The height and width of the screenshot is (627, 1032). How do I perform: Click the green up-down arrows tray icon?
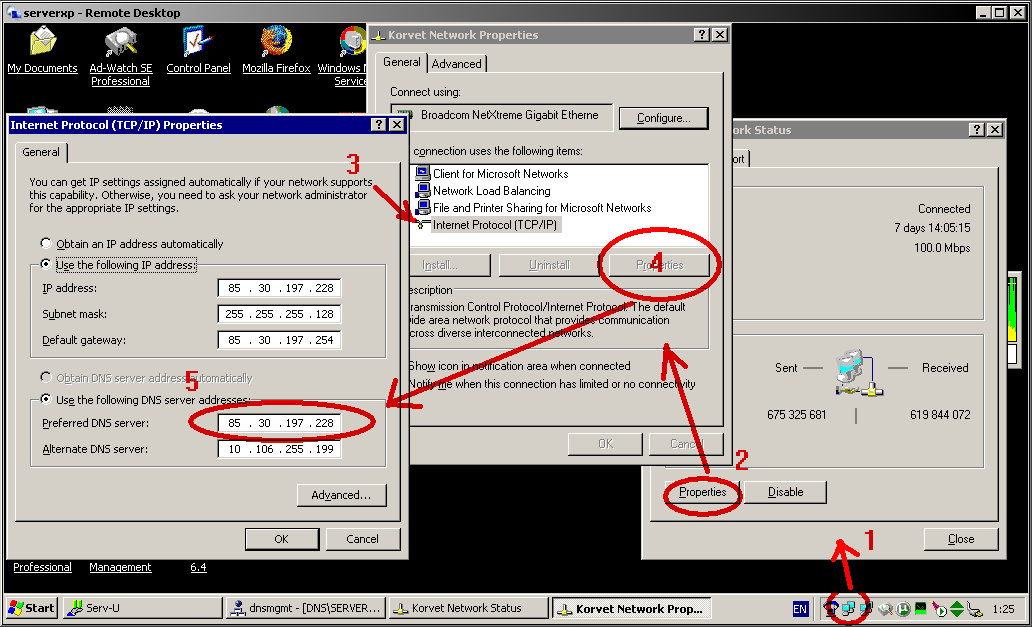click(x=957, y=609)
